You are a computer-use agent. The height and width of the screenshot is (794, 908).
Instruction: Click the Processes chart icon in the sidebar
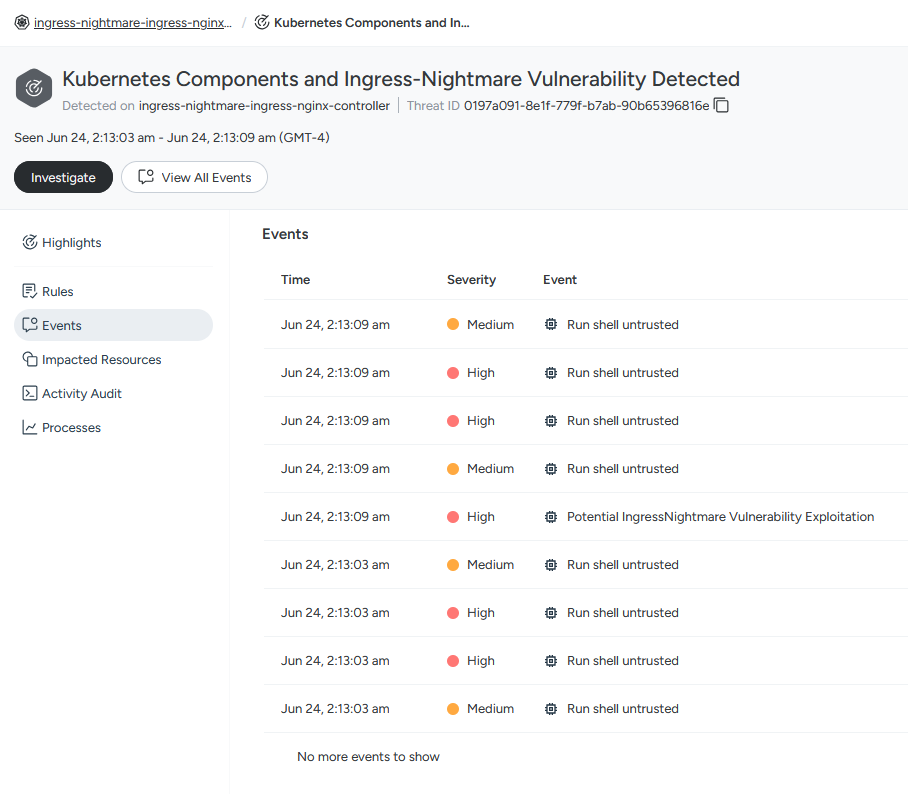click(x=30, y=427)
